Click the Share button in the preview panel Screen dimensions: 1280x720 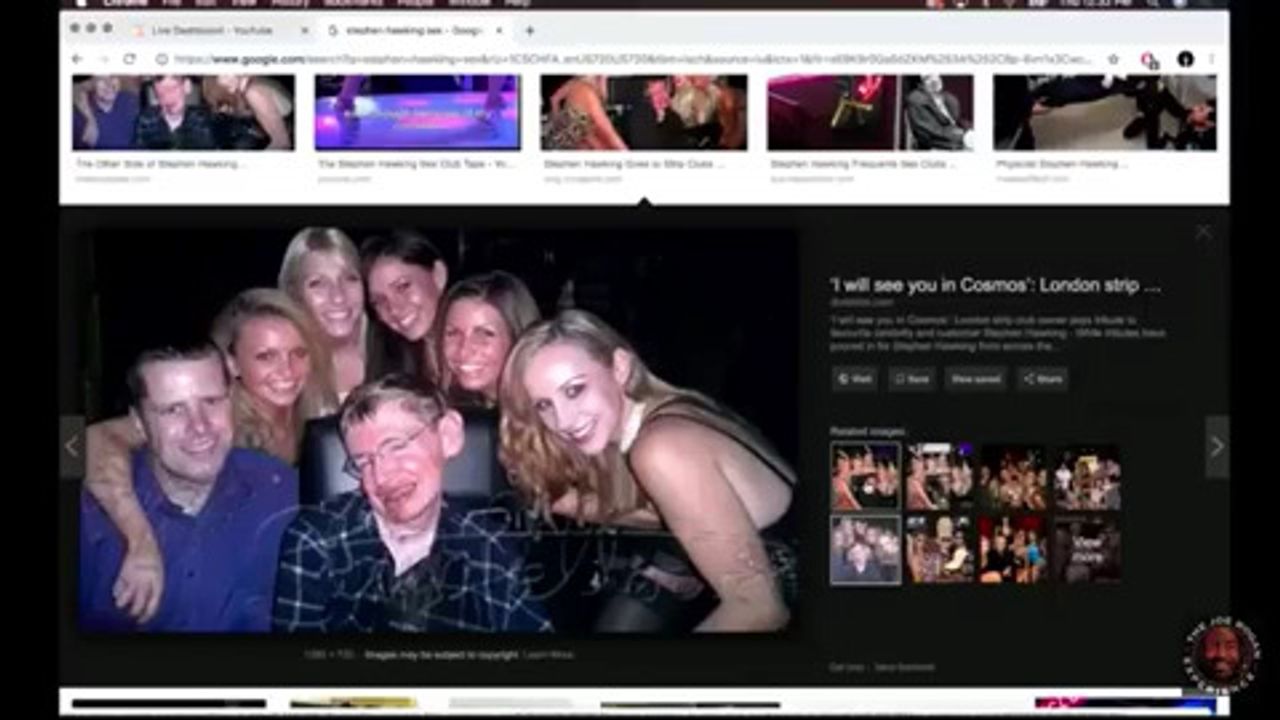coord(1042,379)
